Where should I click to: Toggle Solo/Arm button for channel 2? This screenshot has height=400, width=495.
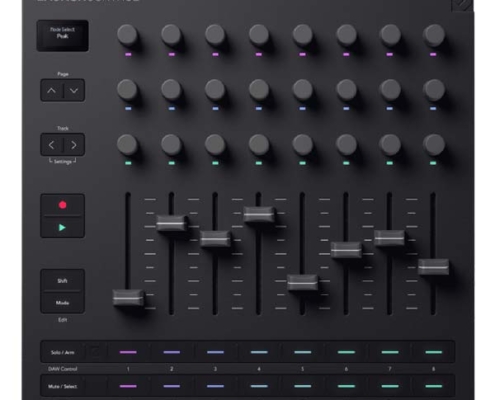tap(172, 352)
